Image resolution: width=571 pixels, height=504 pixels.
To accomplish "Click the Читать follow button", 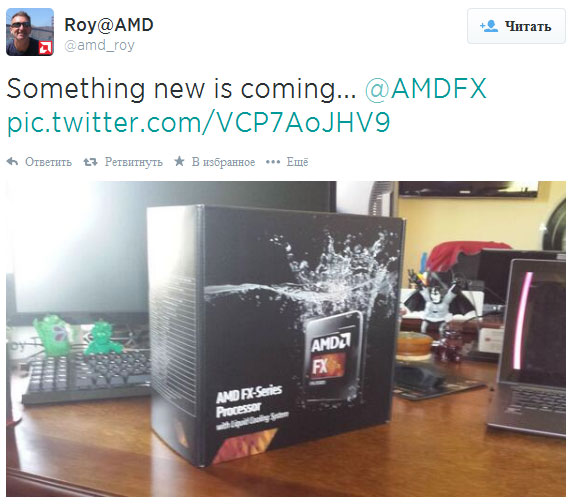I will pyautogui.click(x=516, y=26).
